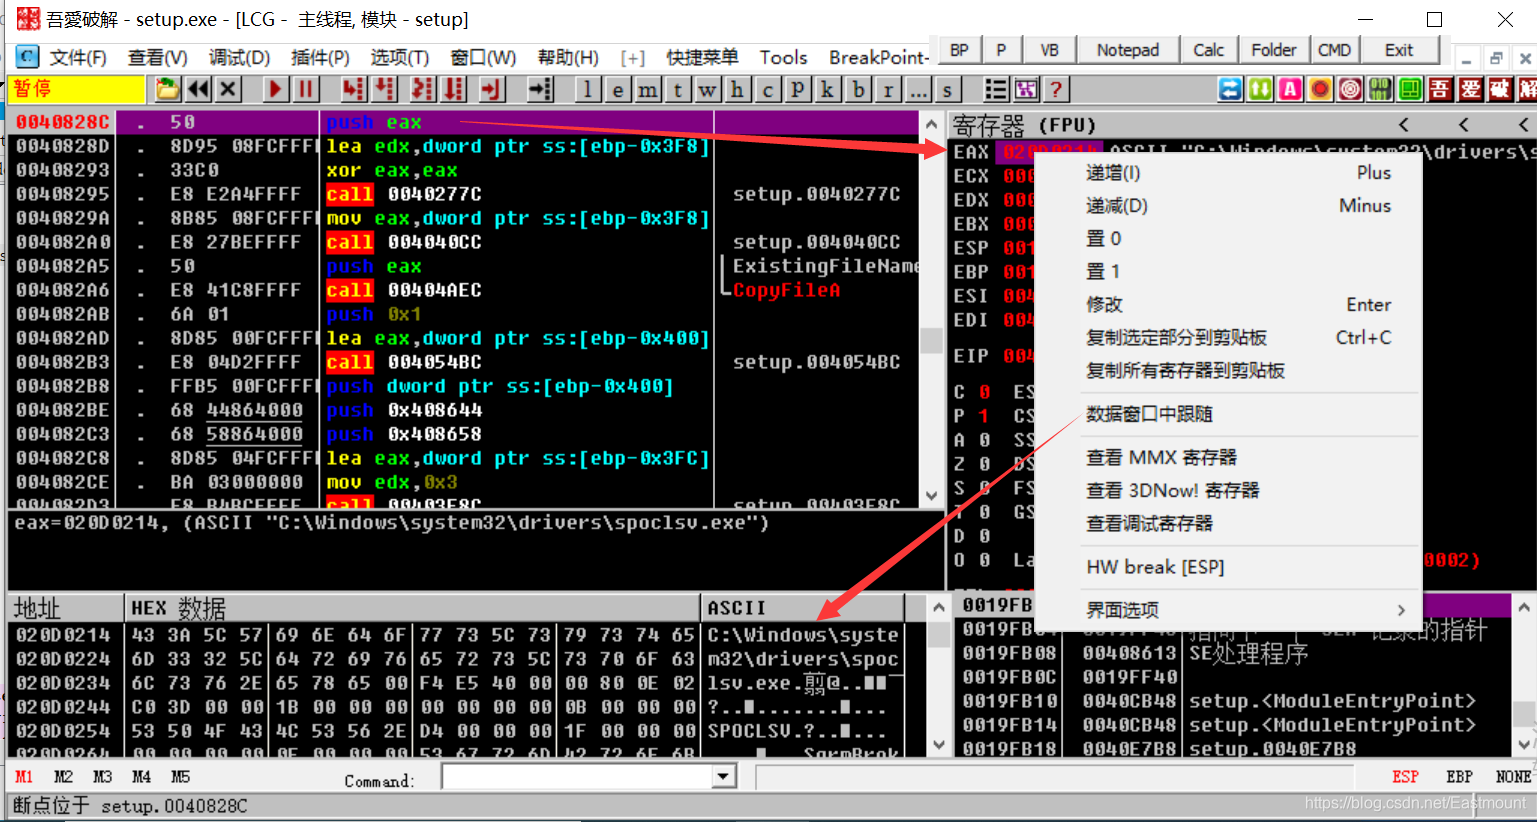Click the binary 010101 plugin icon
The width and height of the screenshot is (1537, 822).
(1380, 89)
